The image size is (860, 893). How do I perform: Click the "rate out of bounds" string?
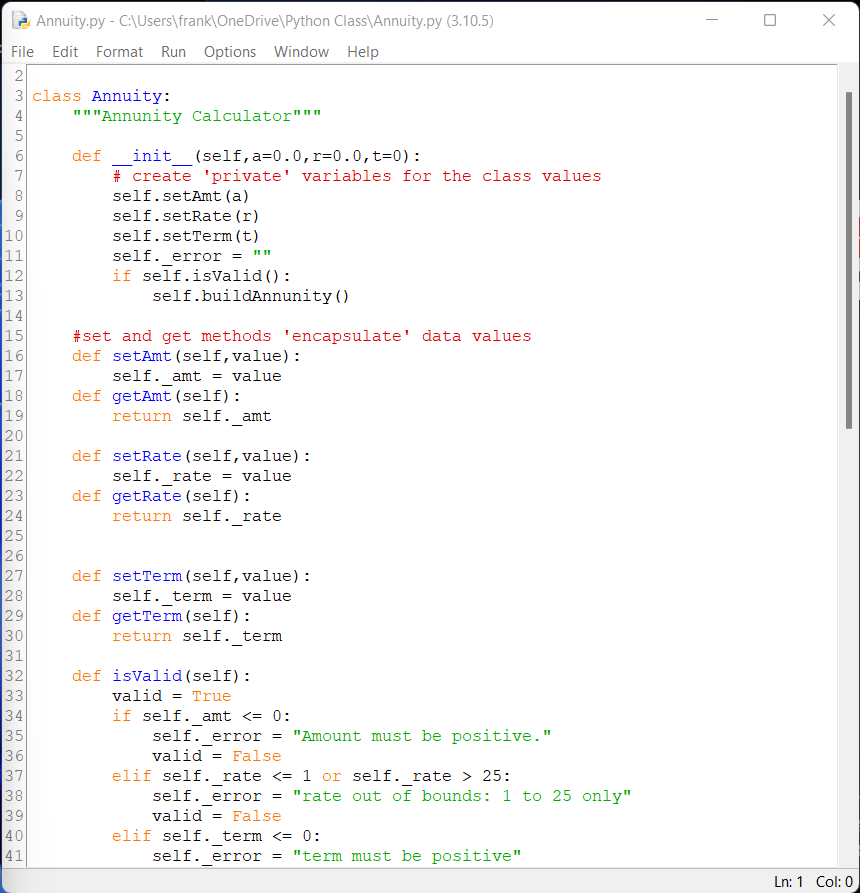pyautogui.click(x=461, y=796)
